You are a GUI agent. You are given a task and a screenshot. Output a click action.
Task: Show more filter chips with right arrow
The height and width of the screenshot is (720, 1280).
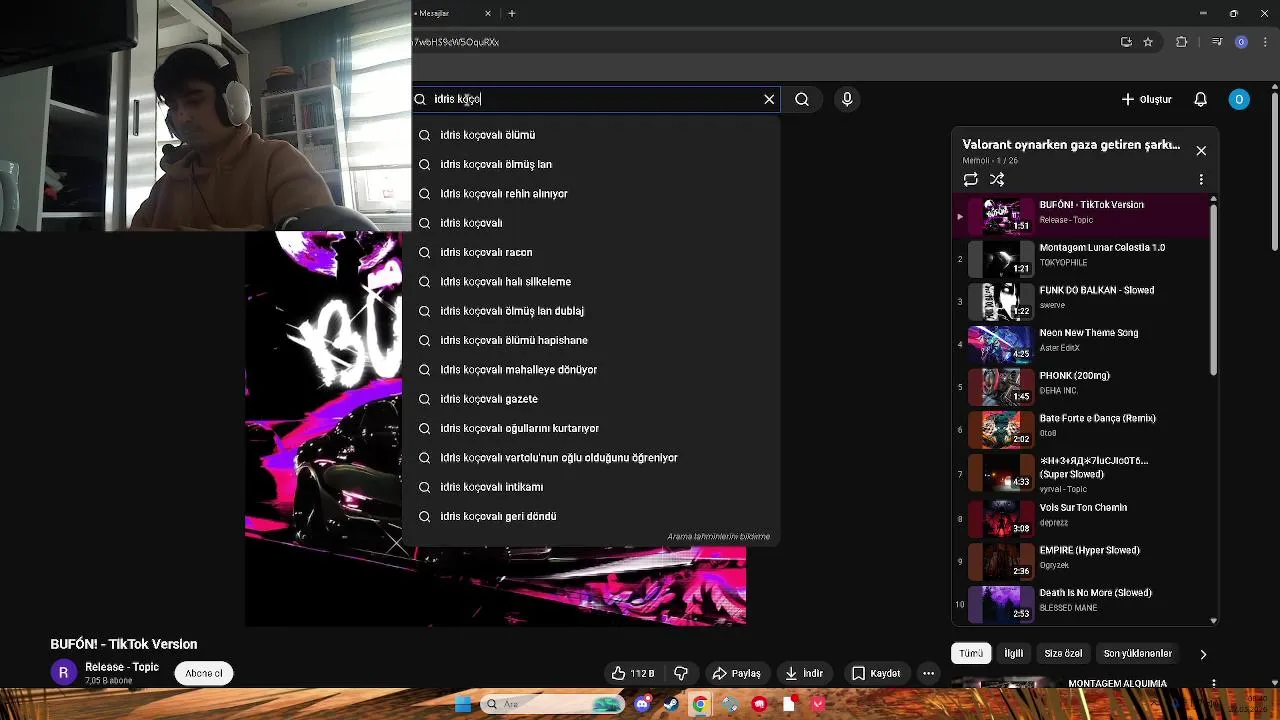tap(1203, 654)
